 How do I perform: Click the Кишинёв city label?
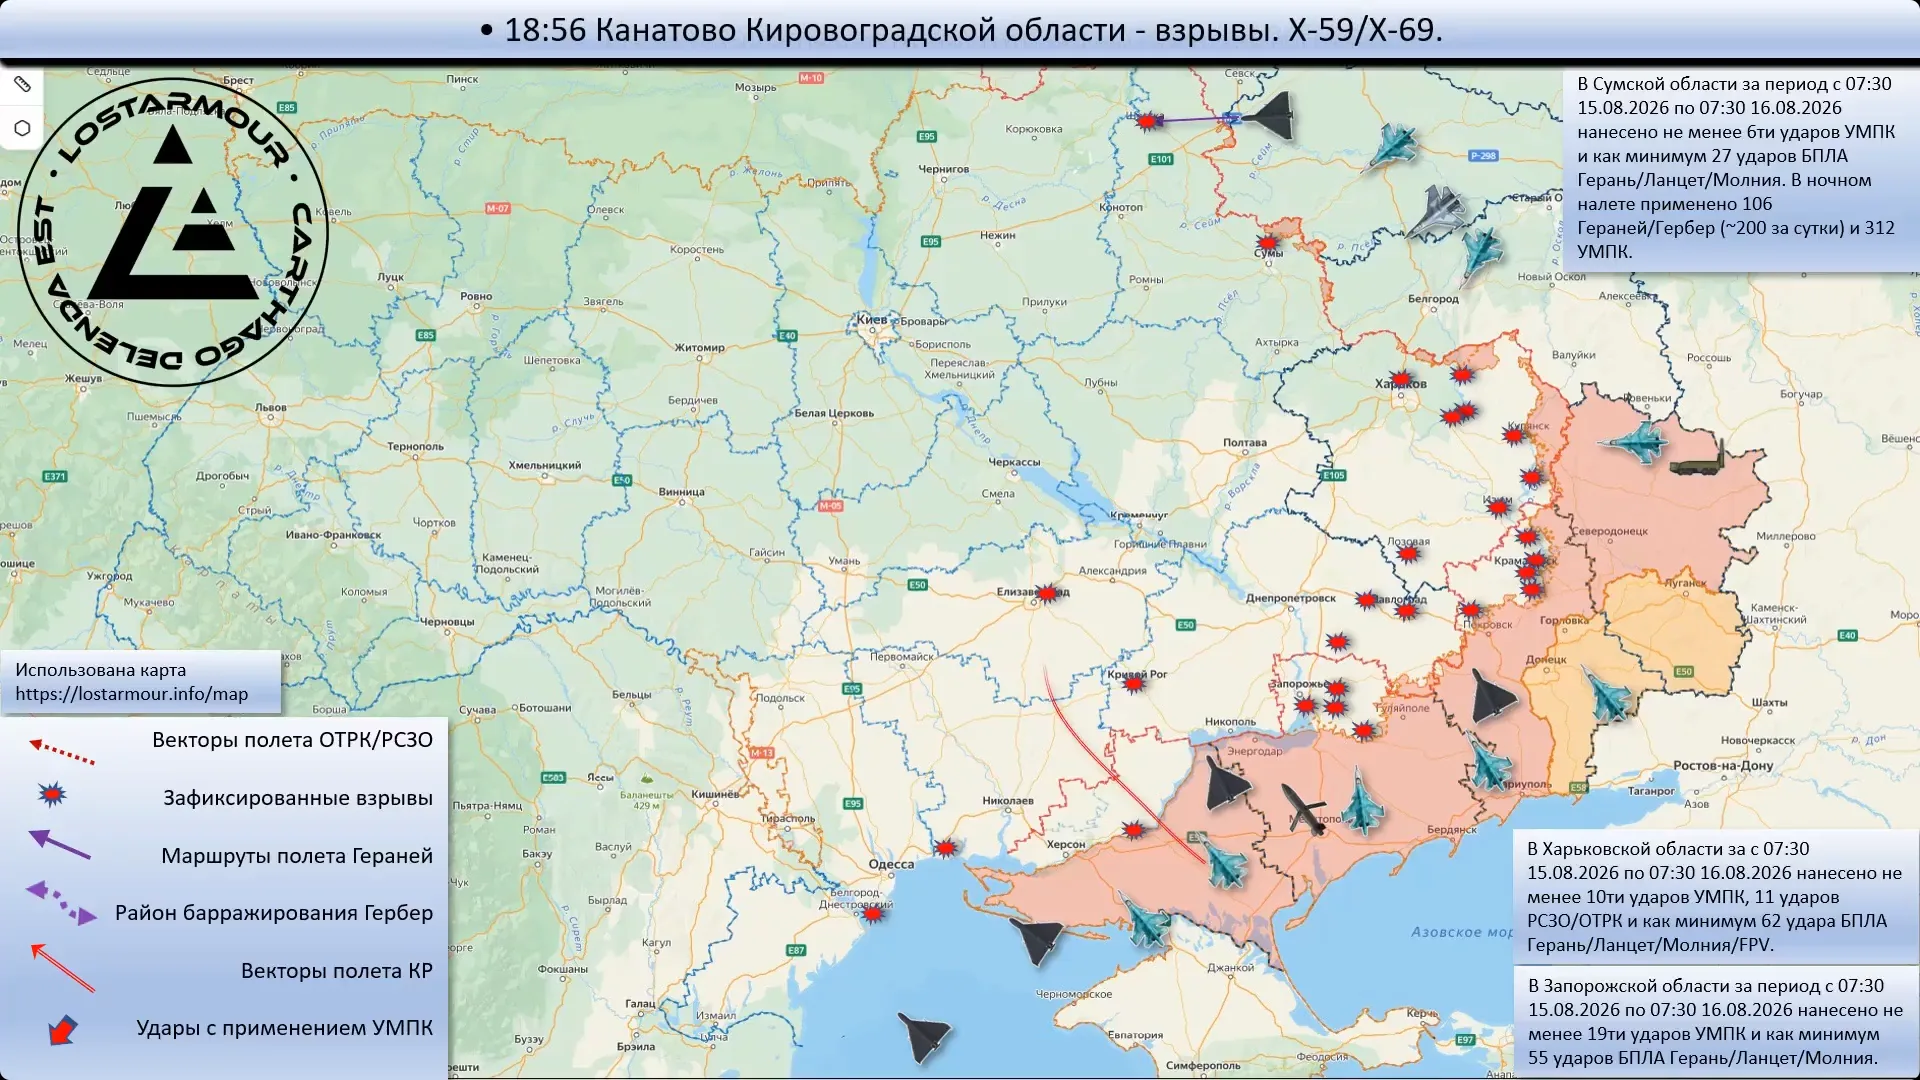tap(715, 794)
